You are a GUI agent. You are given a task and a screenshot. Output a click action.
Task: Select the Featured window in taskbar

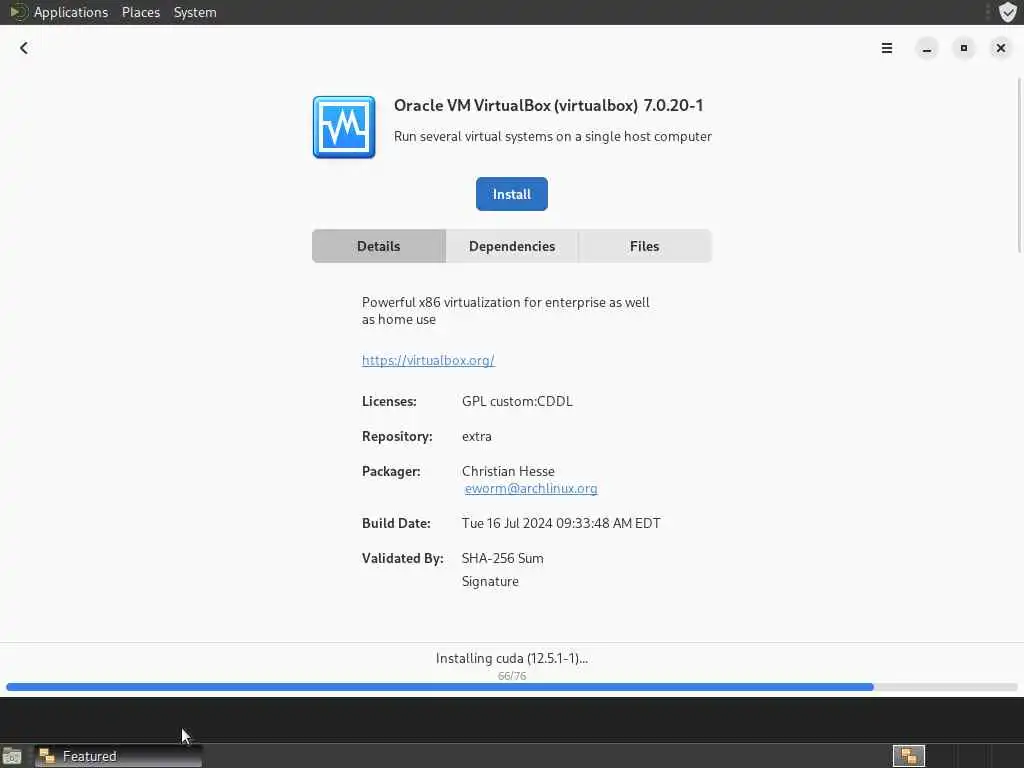click(x=118, y=756)
